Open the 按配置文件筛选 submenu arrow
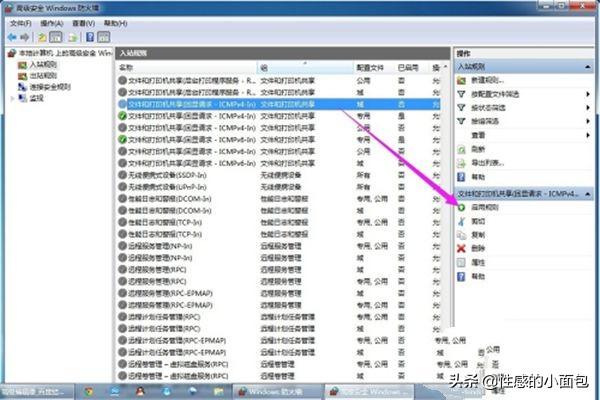The height and width of the screenshot is (400, 600). (588, 94)
